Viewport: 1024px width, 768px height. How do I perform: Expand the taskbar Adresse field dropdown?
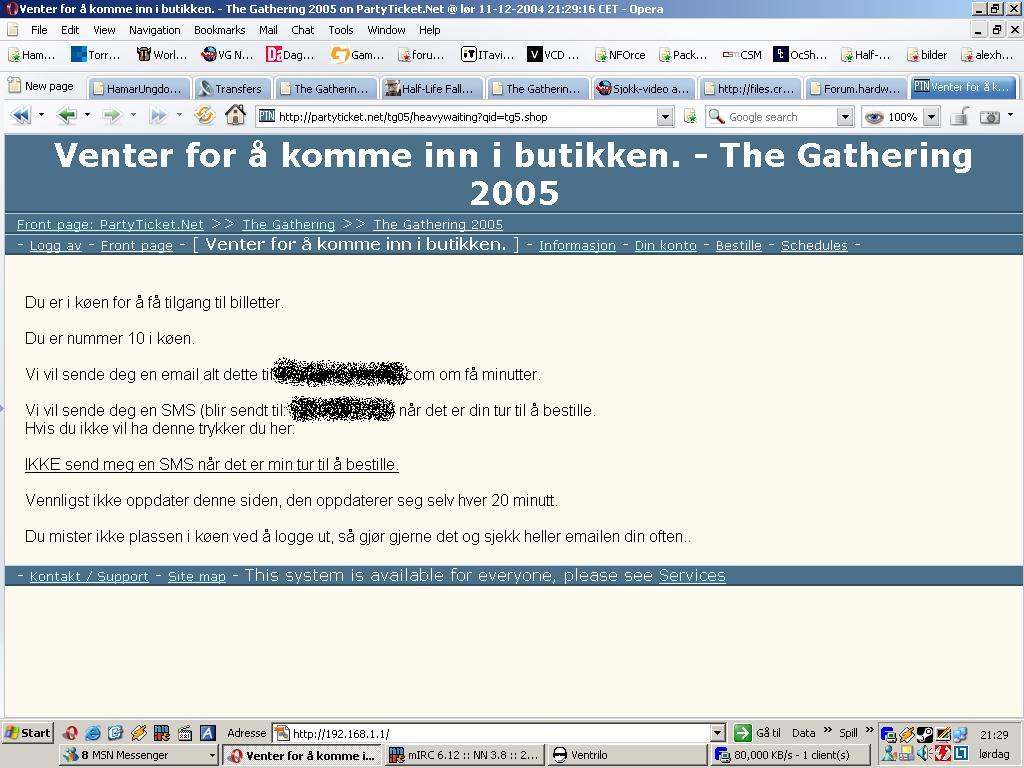point(718,733)
